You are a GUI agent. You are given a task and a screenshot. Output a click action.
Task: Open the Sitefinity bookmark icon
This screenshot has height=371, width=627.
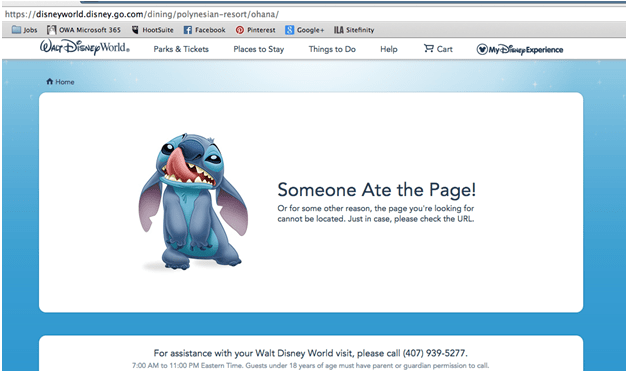pos(339,30)
